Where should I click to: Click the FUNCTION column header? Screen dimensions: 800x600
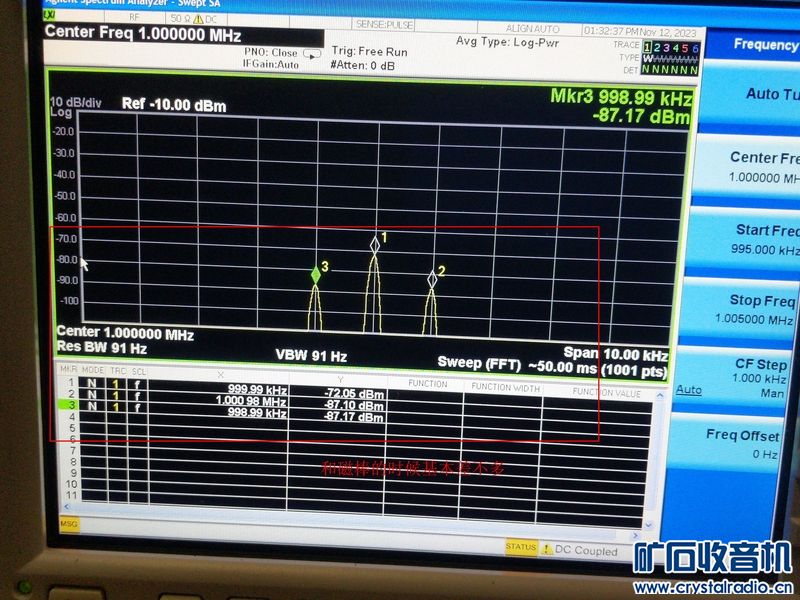[427, 384]
